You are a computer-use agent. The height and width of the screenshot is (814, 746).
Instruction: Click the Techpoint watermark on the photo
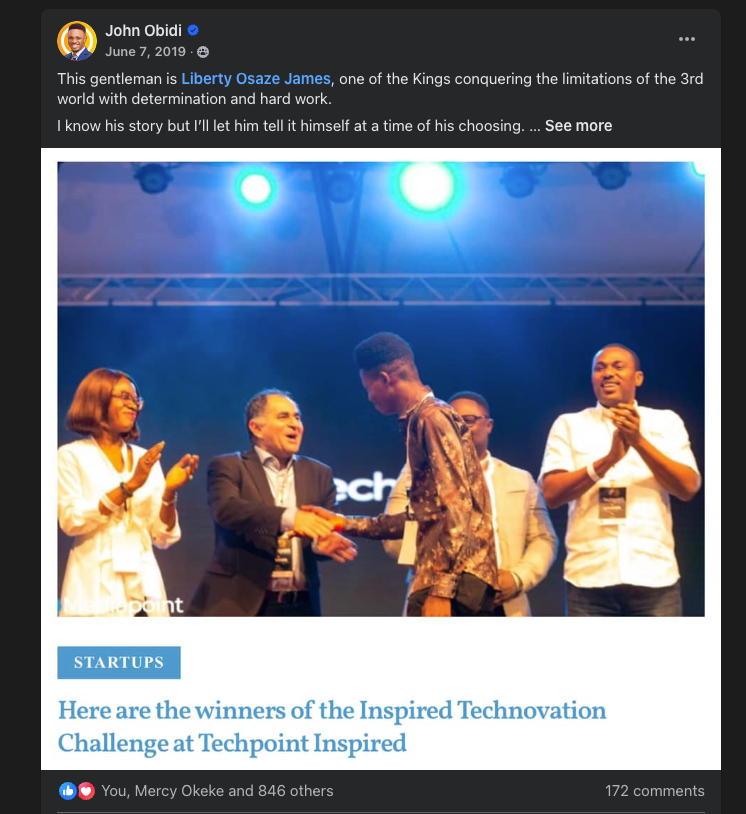(x=120, y=605)
